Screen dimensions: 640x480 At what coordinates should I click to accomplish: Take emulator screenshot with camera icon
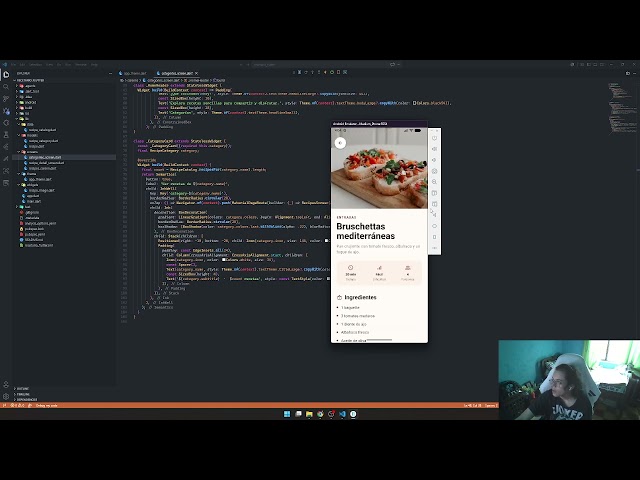[434, 171]
